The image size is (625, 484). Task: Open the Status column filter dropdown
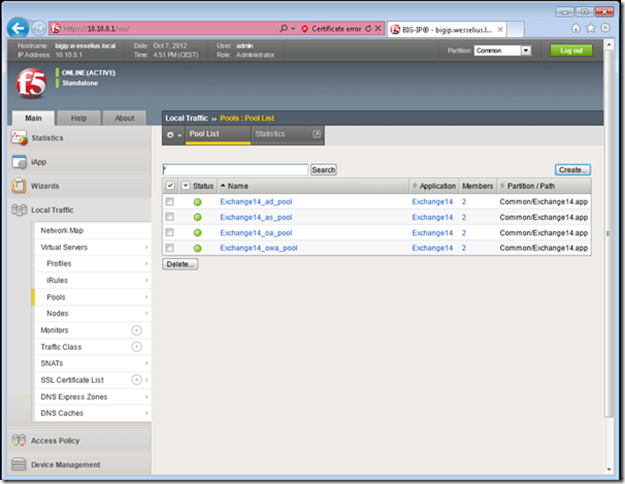pos(185,186)
